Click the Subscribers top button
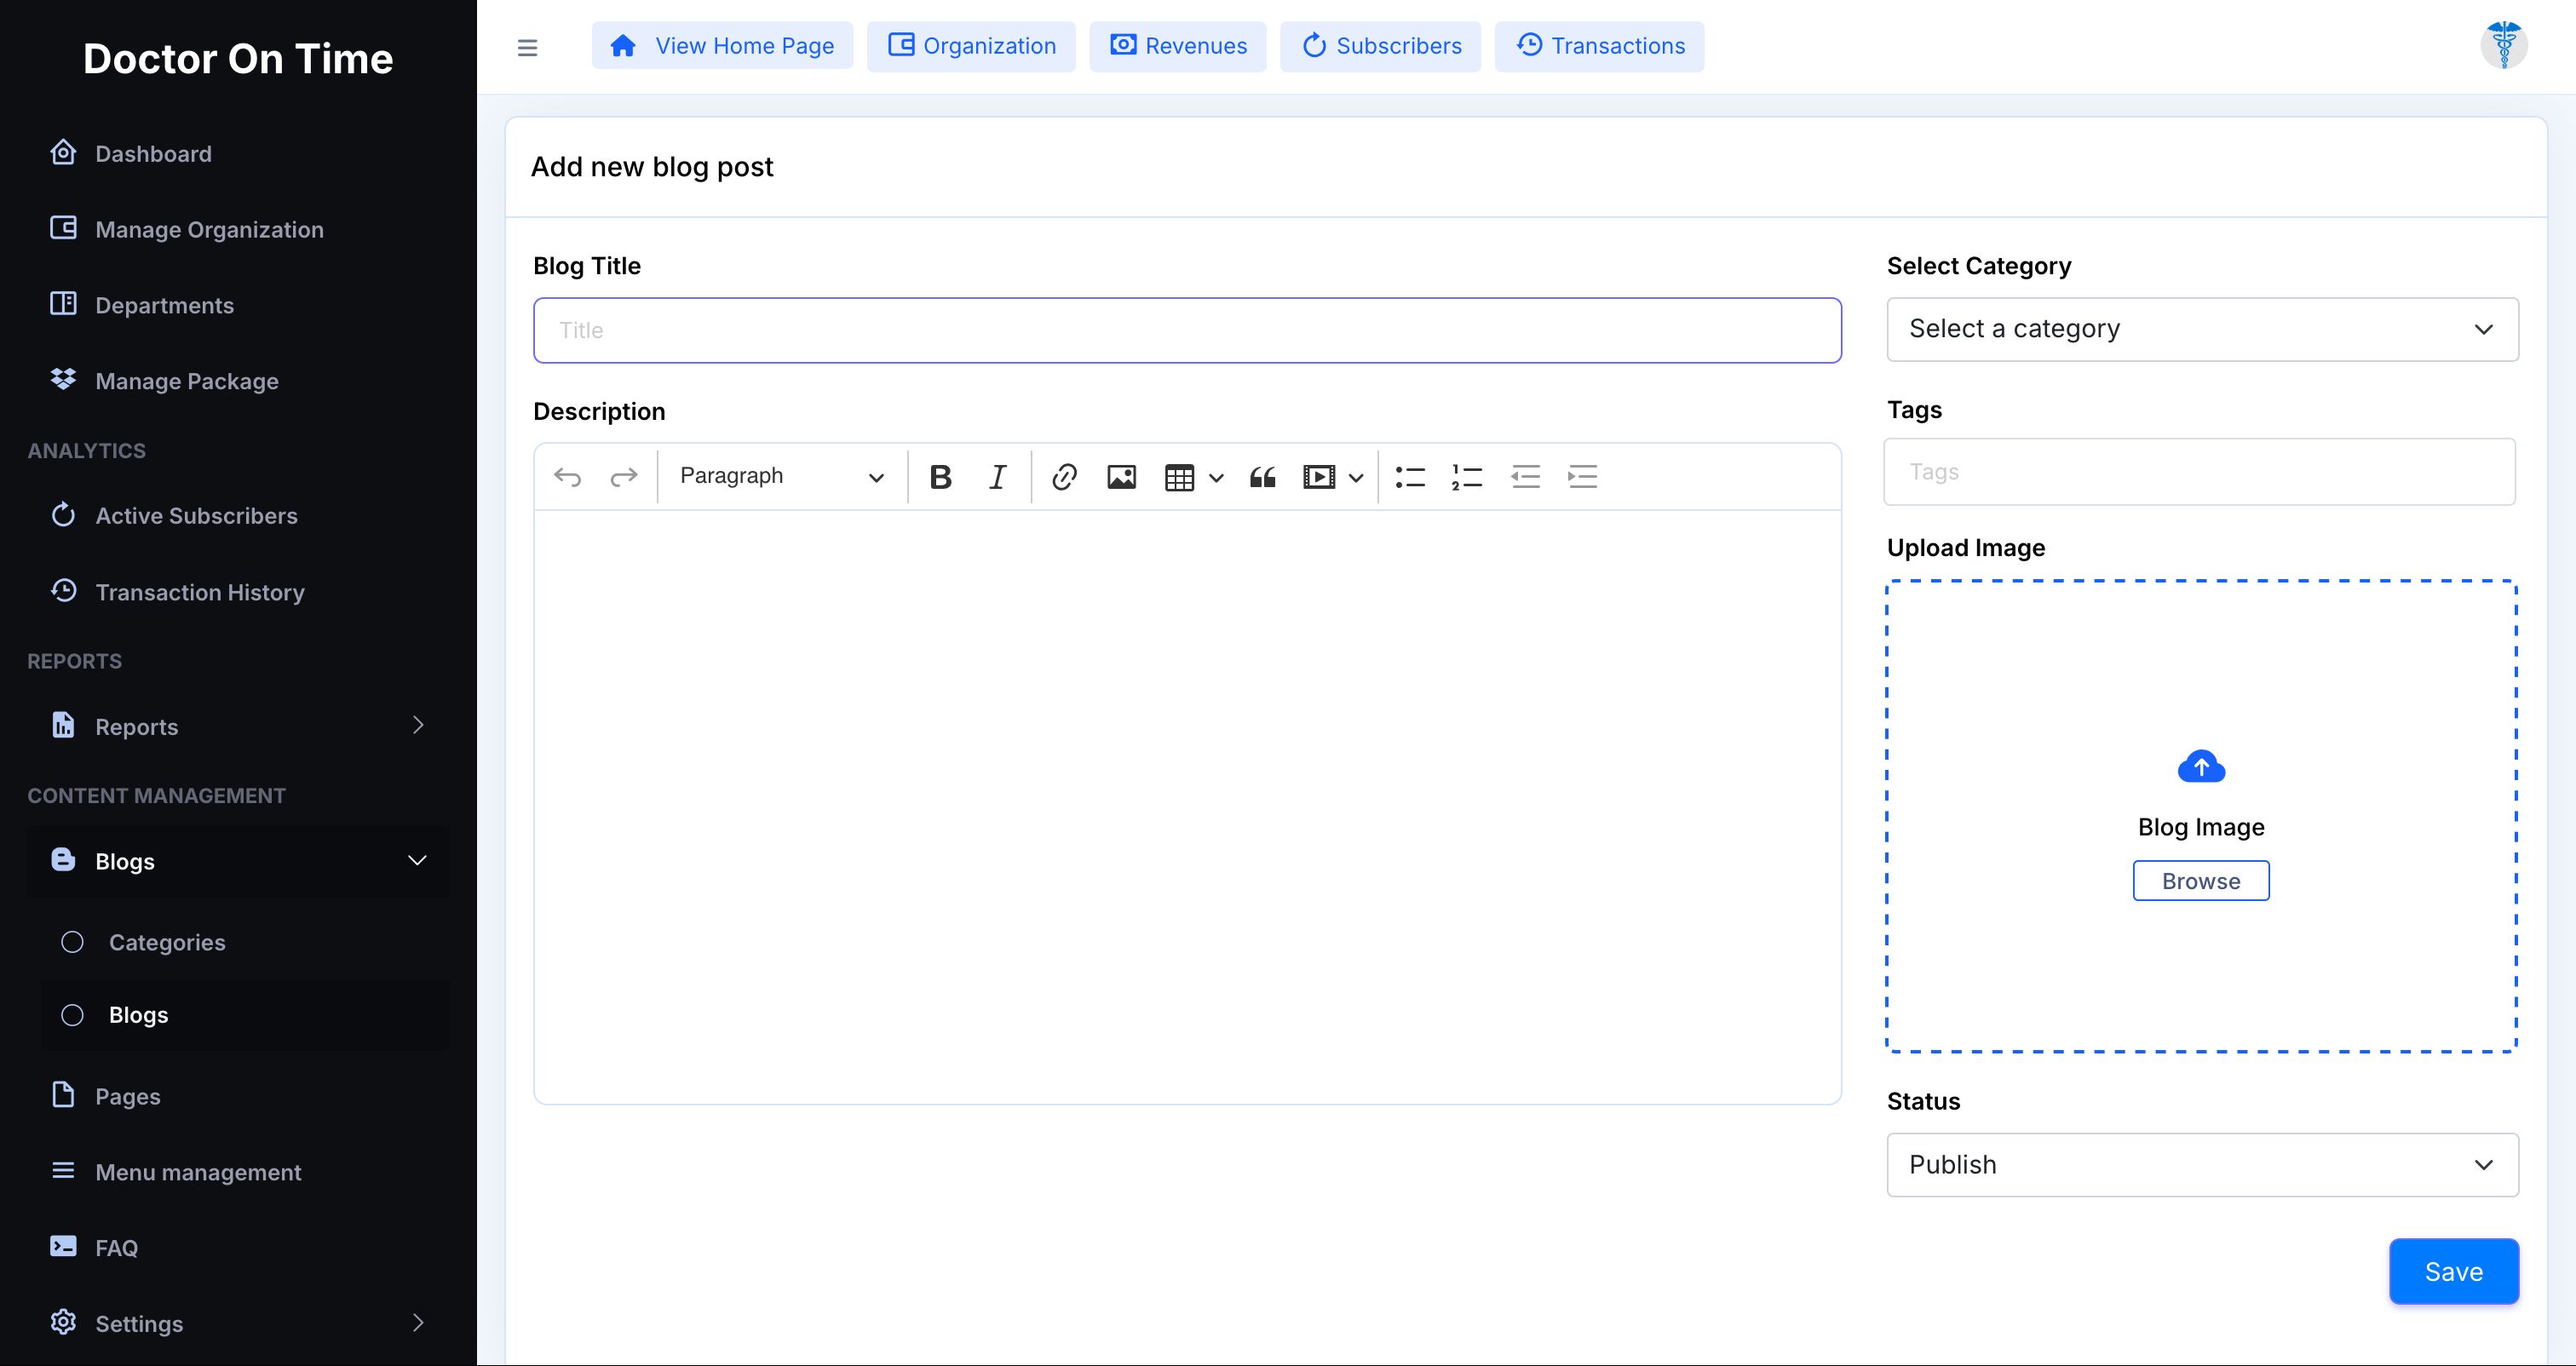The width and height of the screenshot is (2576, 1366). (1380, 45)
